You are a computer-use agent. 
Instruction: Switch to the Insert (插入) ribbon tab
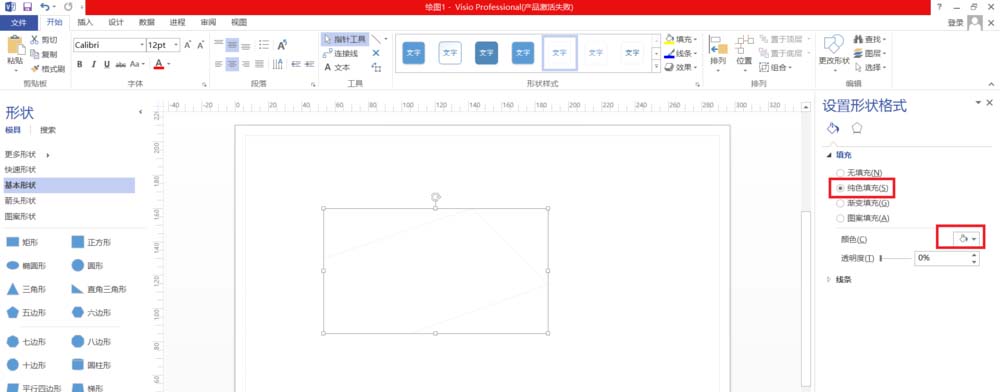tap(85, 22)
